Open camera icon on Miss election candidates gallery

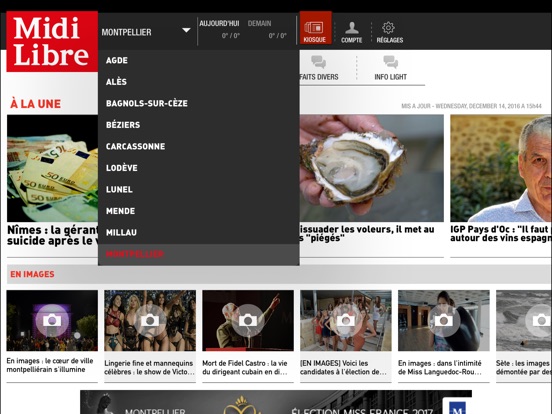coord(346,320)
